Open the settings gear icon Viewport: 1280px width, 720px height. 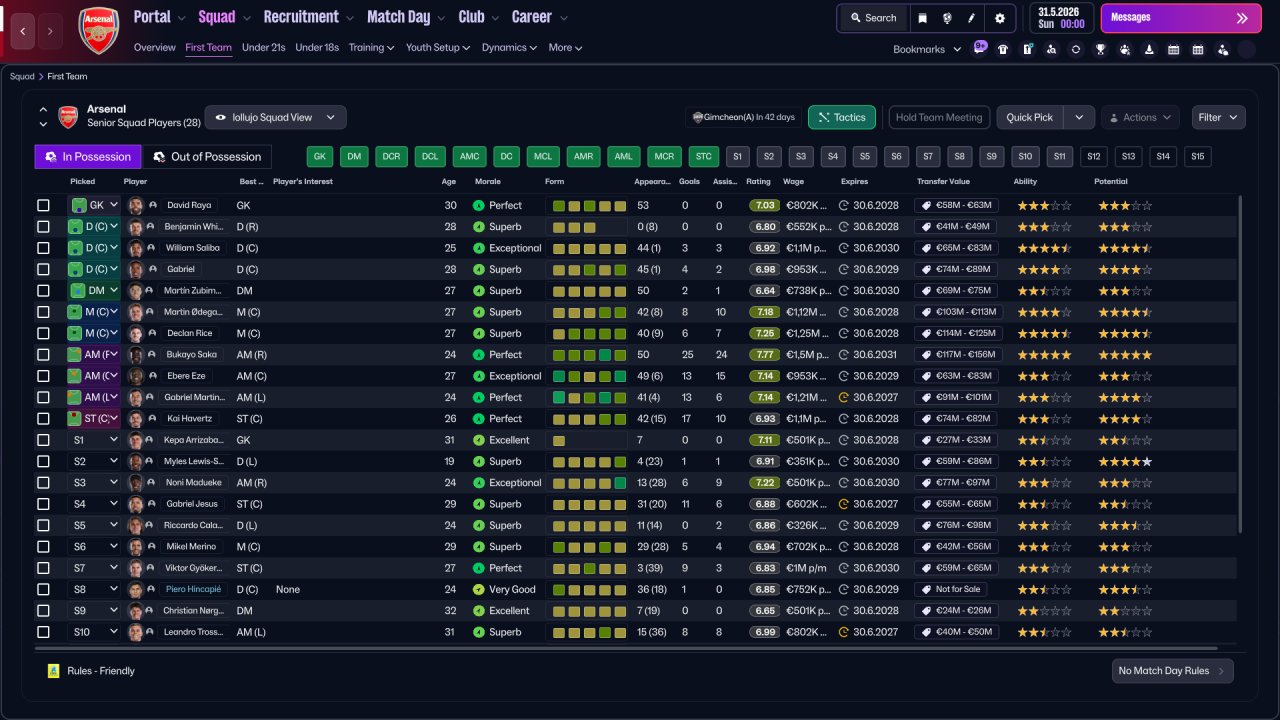[x=999, y=18]
